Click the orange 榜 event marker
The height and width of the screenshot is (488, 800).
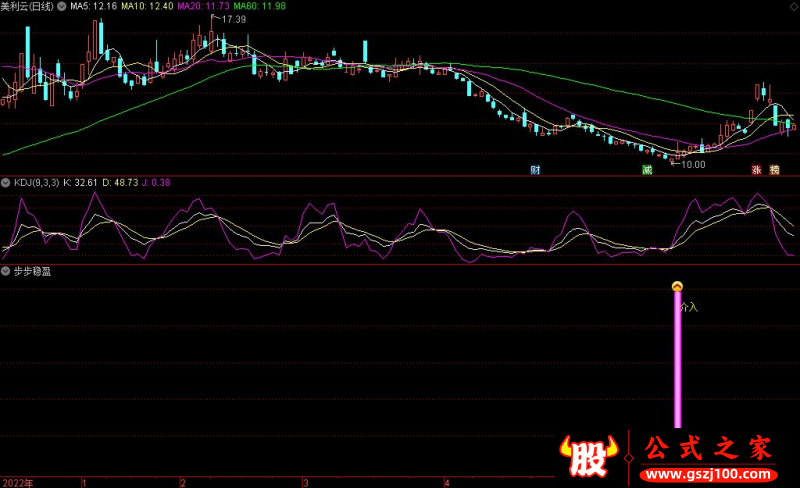774,170
